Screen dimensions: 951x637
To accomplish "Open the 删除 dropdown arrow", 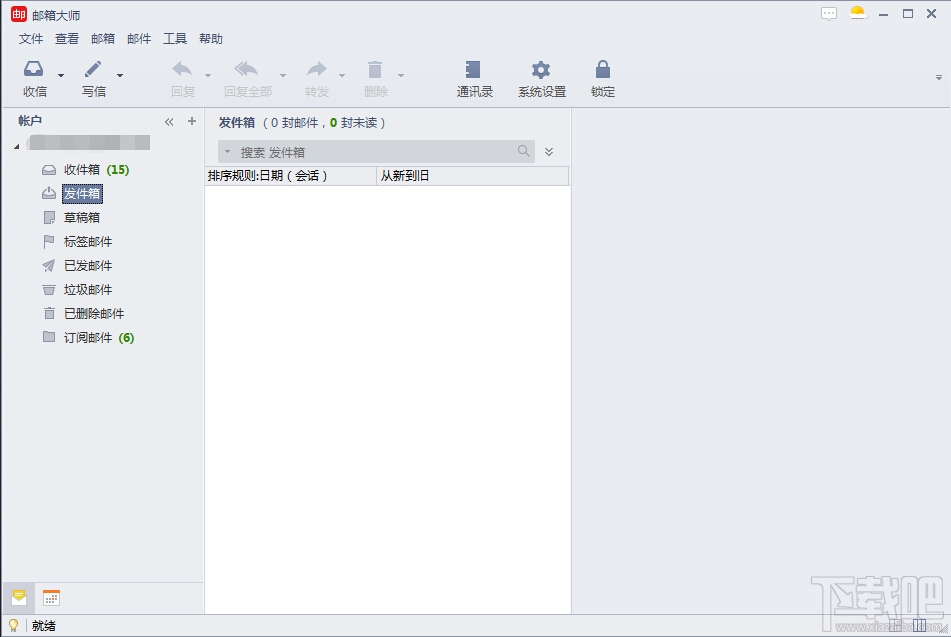I will [401, 75].
